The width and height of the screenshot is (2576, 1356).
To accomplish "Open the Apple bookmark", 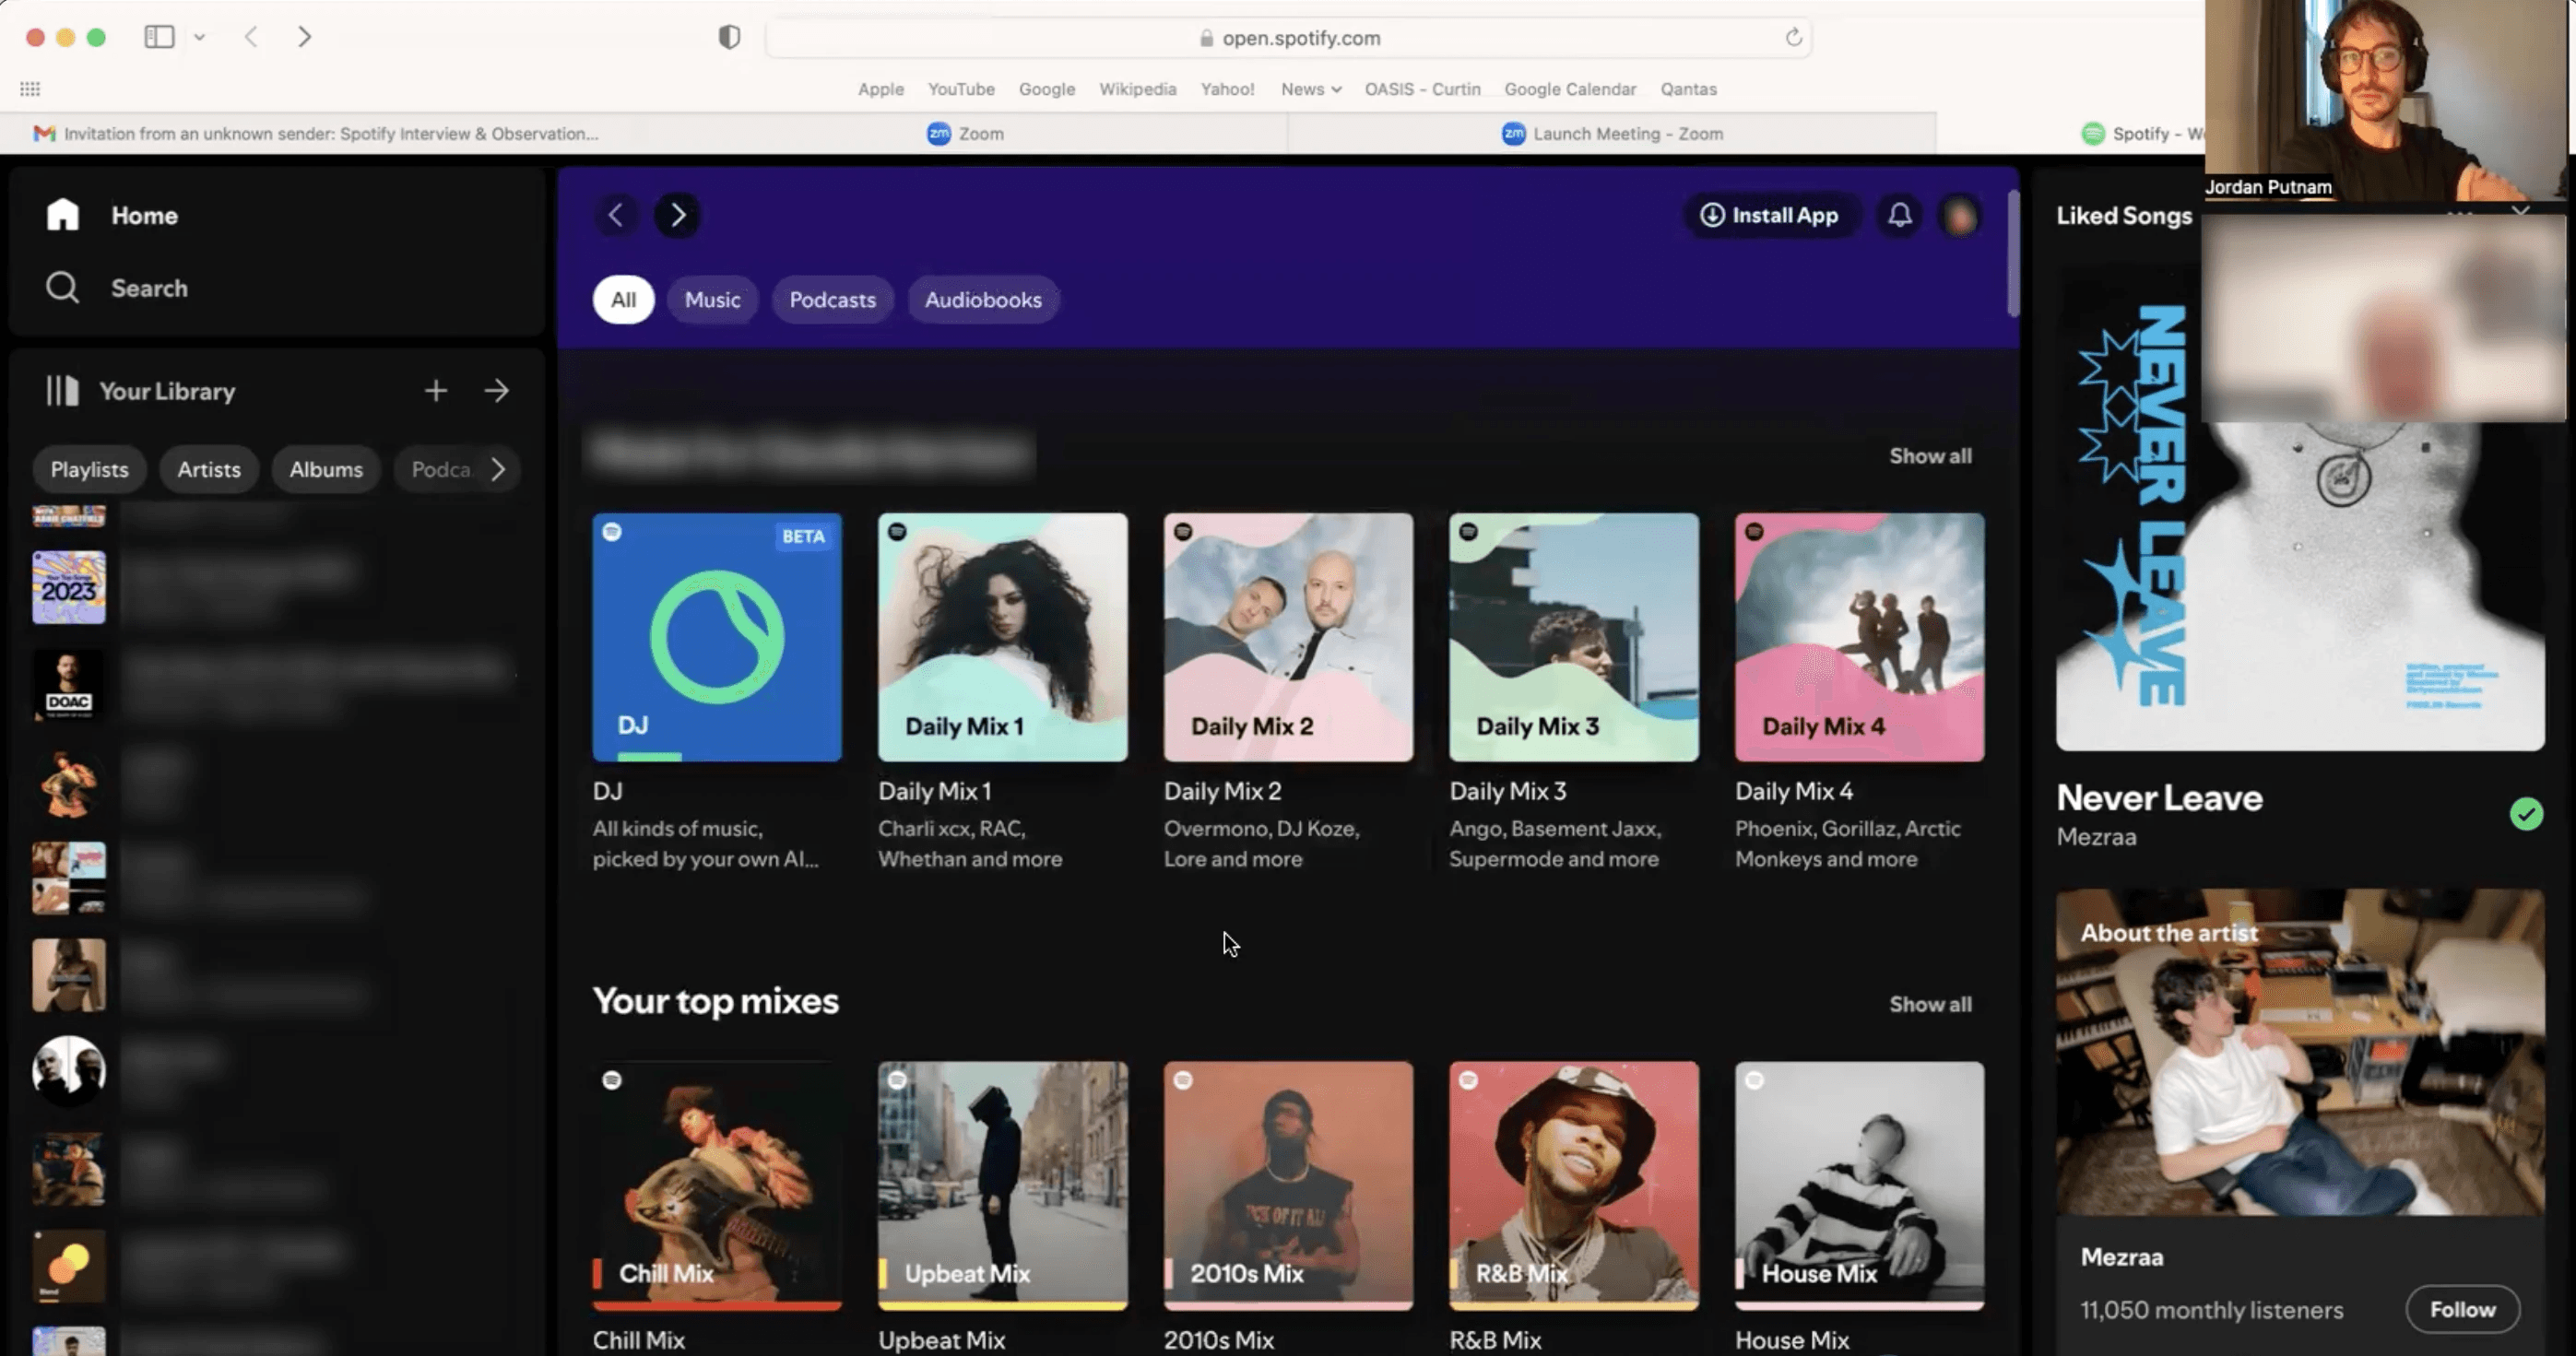I will (x=880, y=89).
